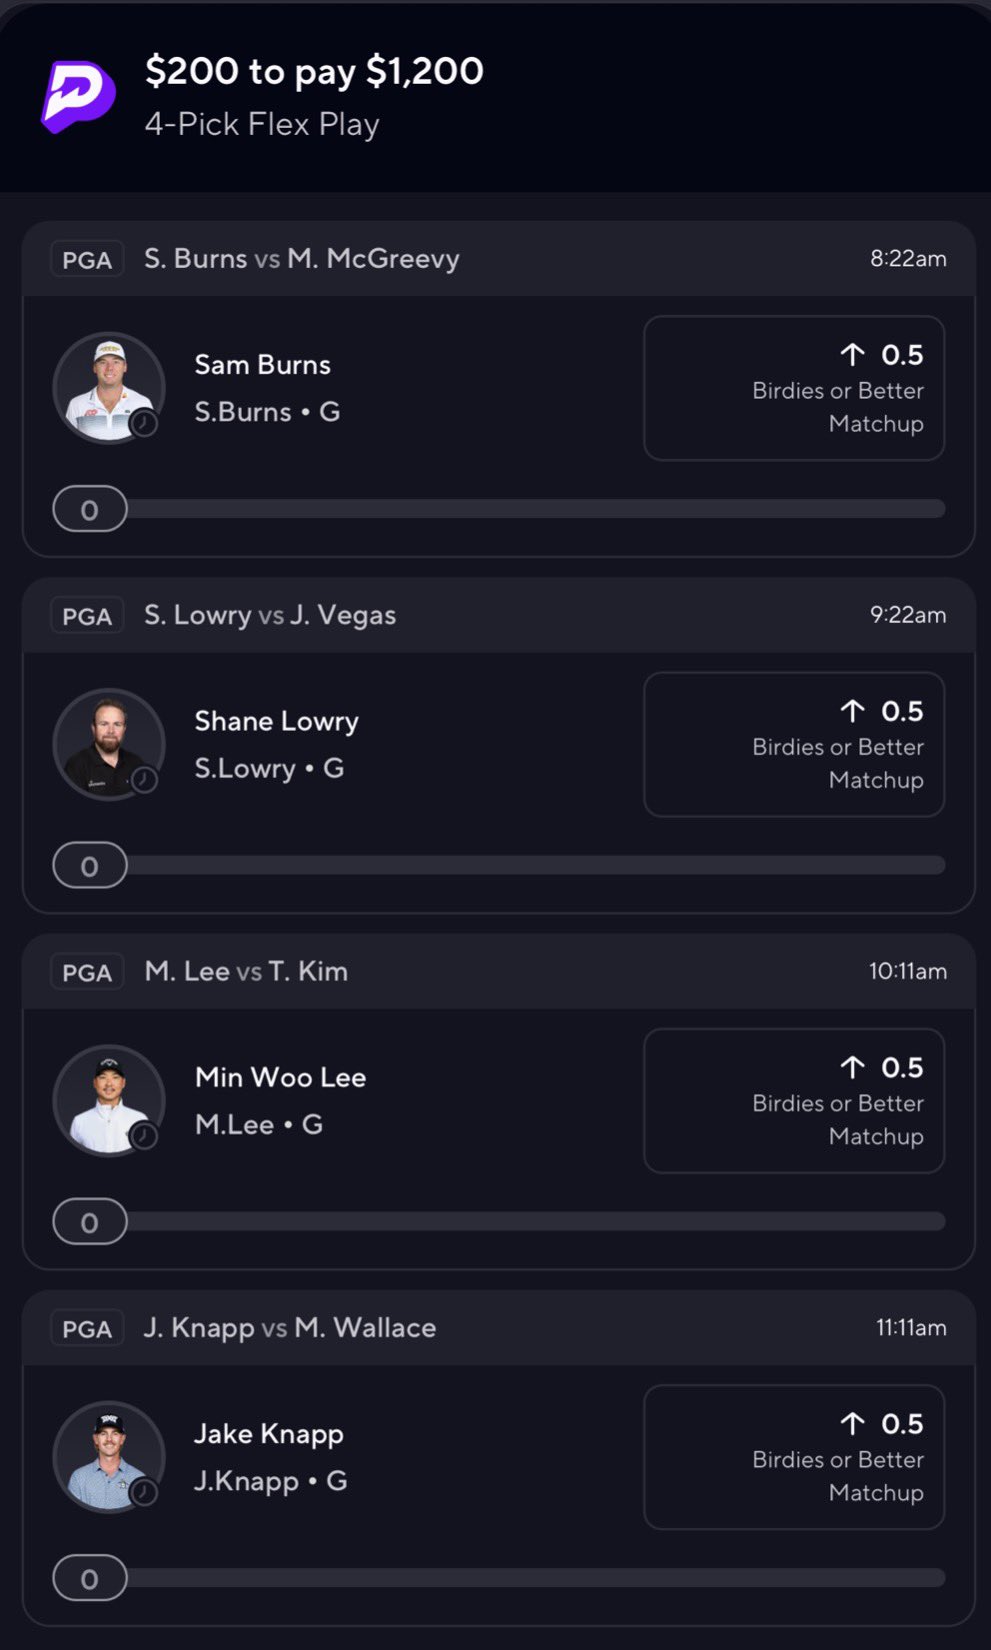Open Min Woo Lee Birdies or Better pick box
The width and height of the screenshot is (991, 1650).
pos(794,1100)
